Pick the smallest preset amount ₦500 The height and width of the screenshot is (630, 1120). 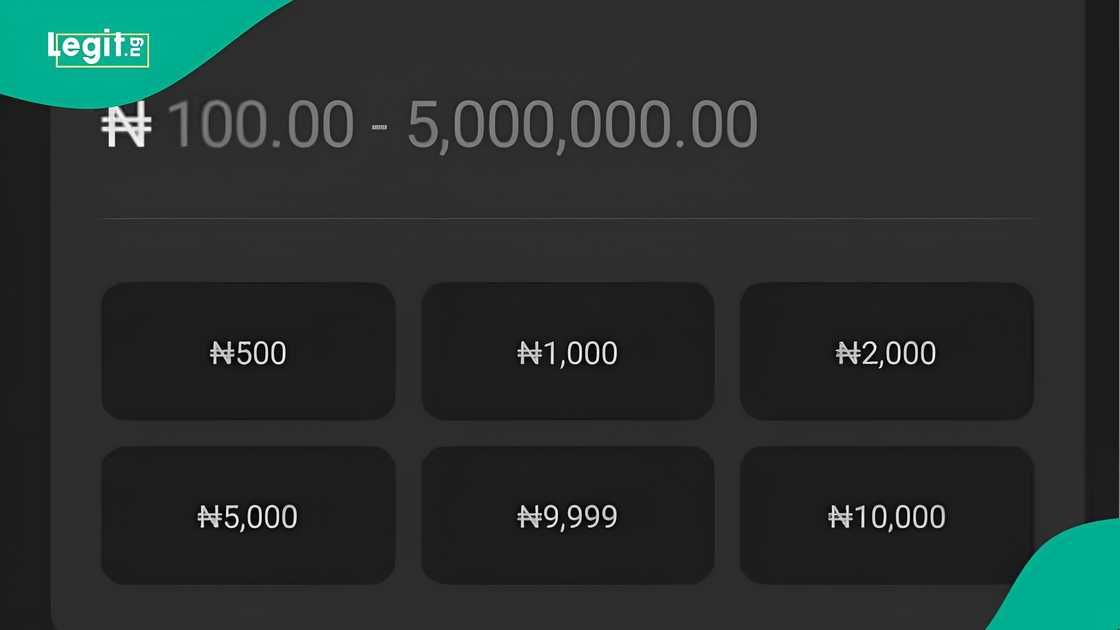coord(247,352)
